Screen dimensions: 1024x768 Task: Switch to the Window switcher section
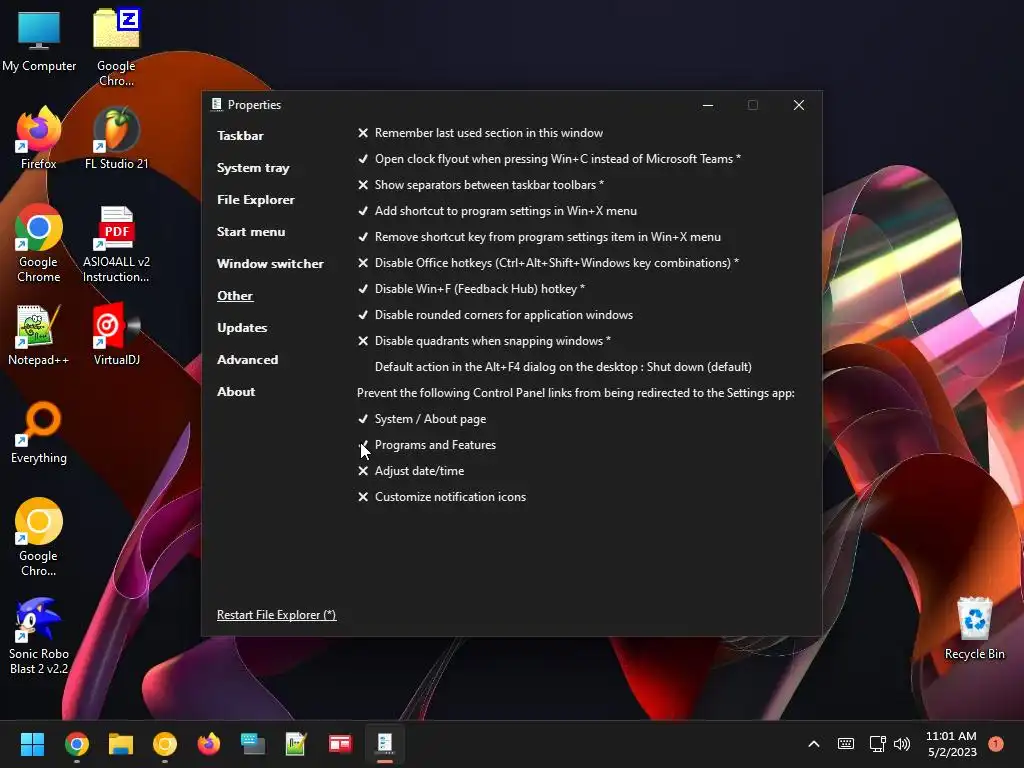[270, 264]
